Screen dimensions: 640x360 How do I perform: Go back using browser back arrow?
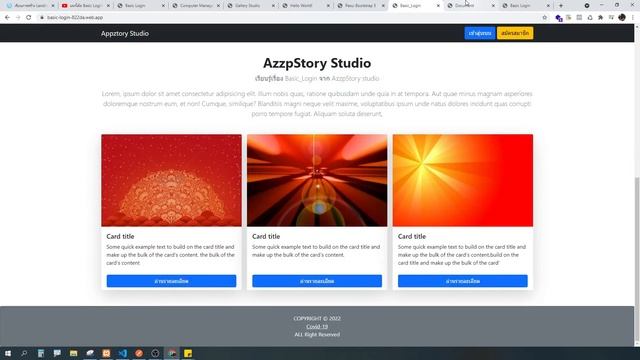point(7,18)
